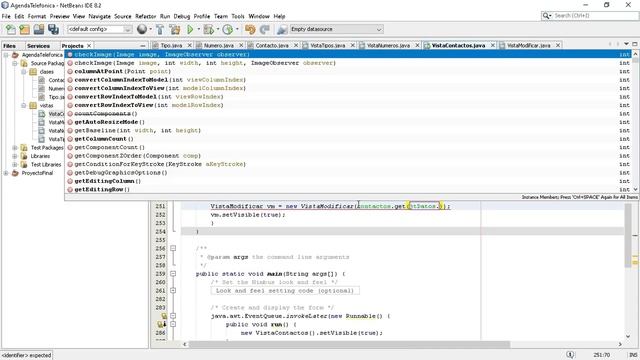The image size is (640, 360).
Task: Click the globe browser icon in toolbar
Action: 142,29
